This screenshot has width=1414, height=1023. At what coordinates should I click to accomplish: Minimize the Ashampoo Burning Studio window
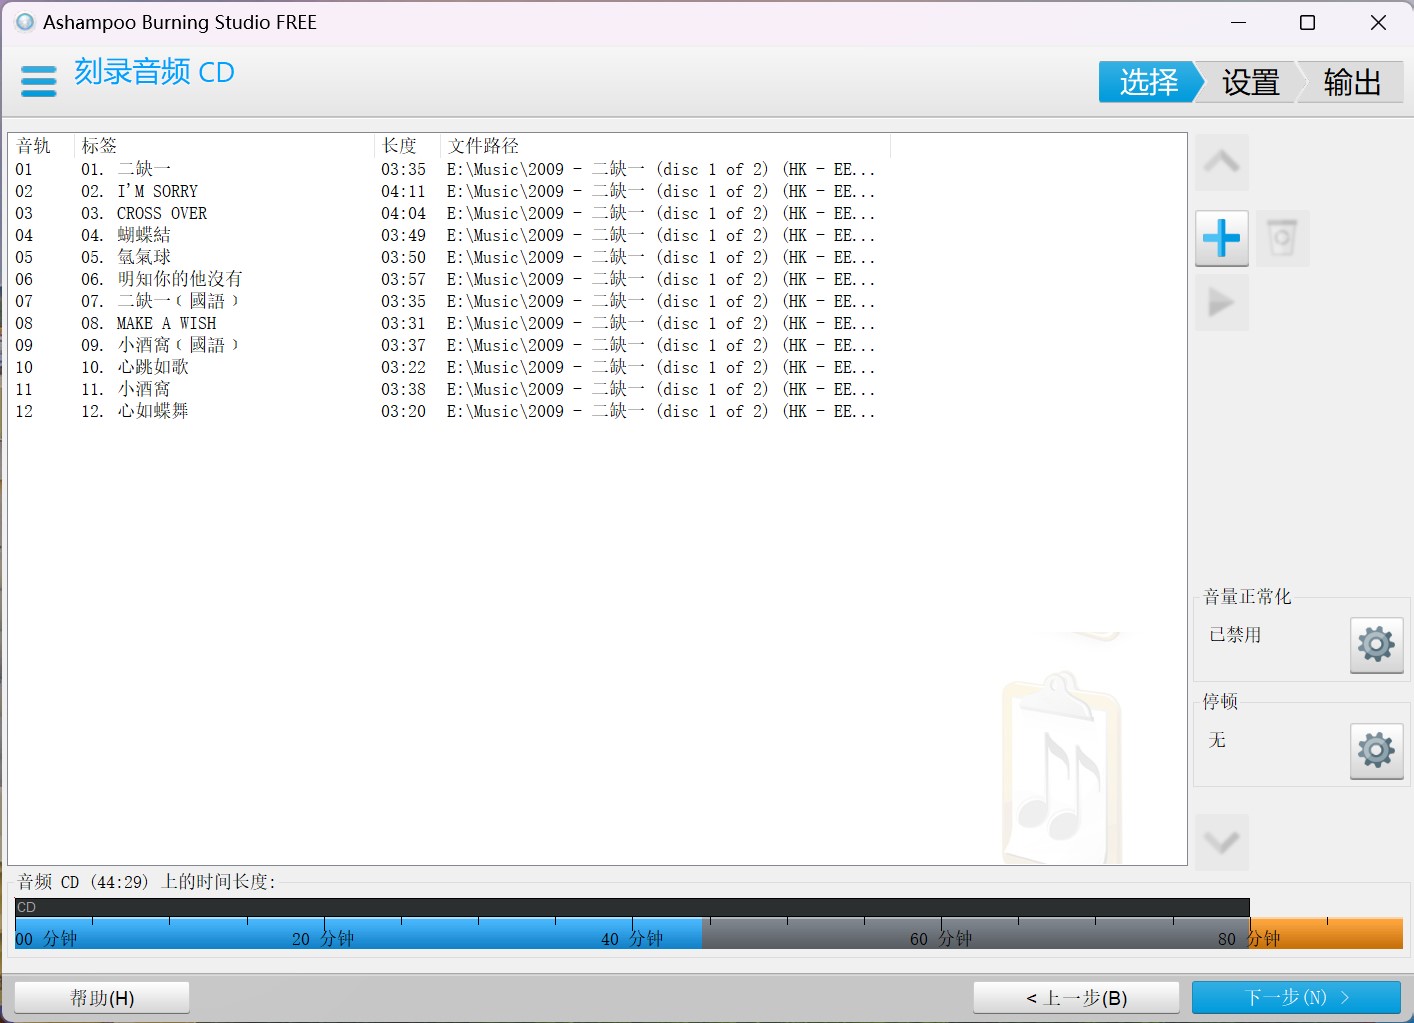[x=1238, y=22]
